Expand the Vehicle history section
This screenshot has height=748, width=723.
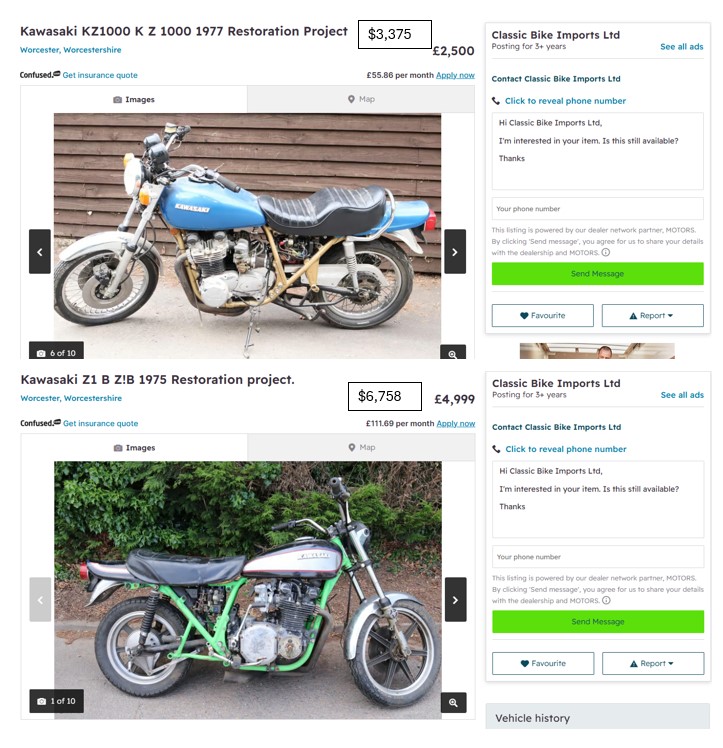pyautogui.click(x=598, y=717)
